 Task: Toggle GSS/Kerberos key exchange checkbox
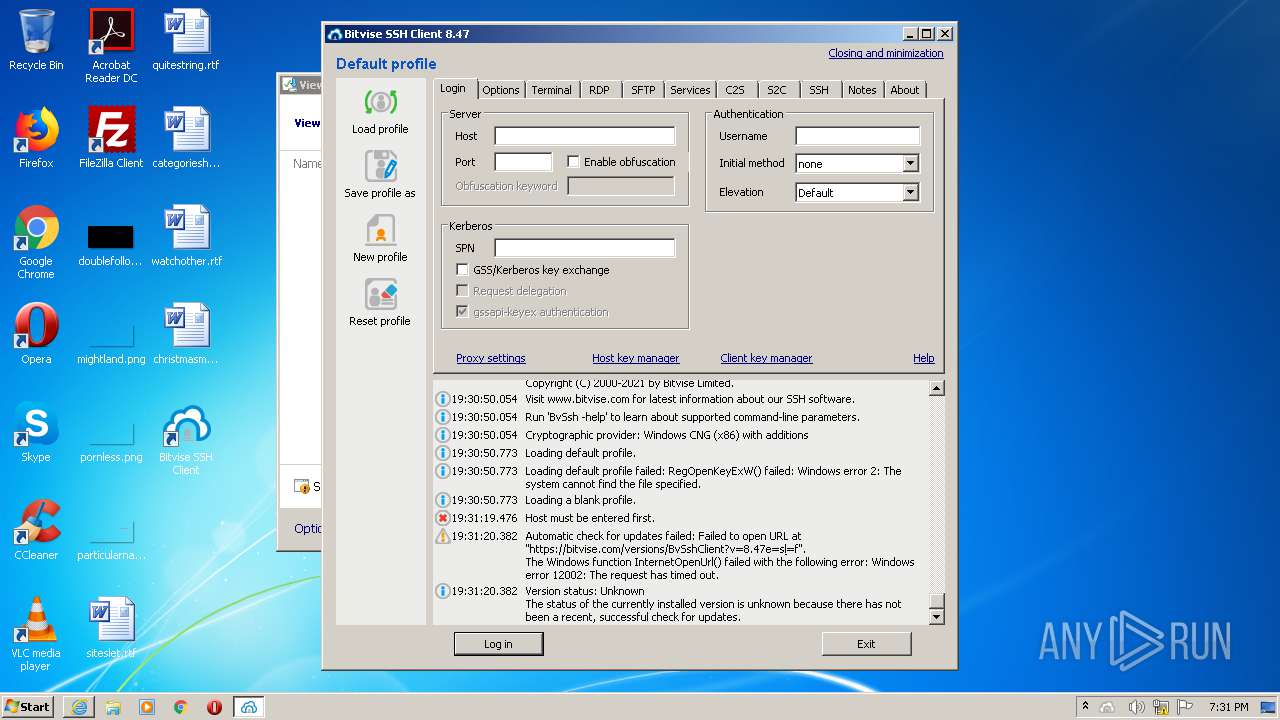(x=462, y=269)
